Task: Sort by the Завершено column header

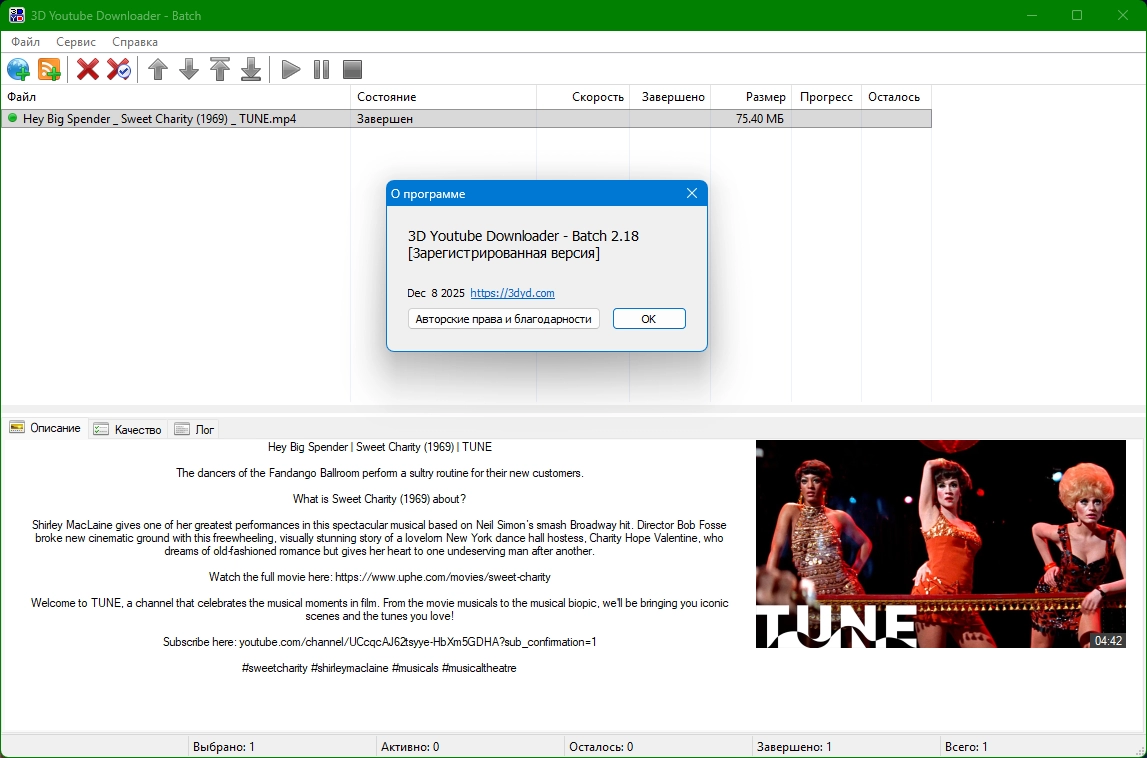Action: coord(670,97)
